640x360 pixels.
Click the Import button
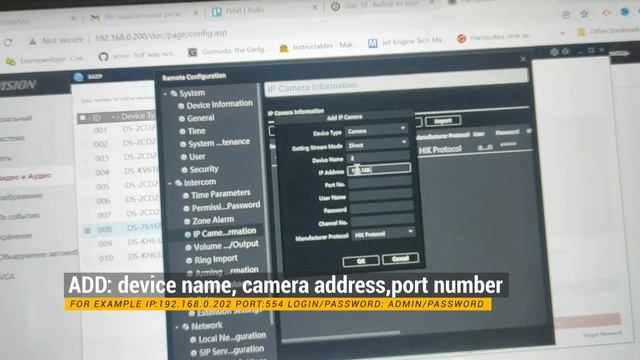tap(443, 121)
